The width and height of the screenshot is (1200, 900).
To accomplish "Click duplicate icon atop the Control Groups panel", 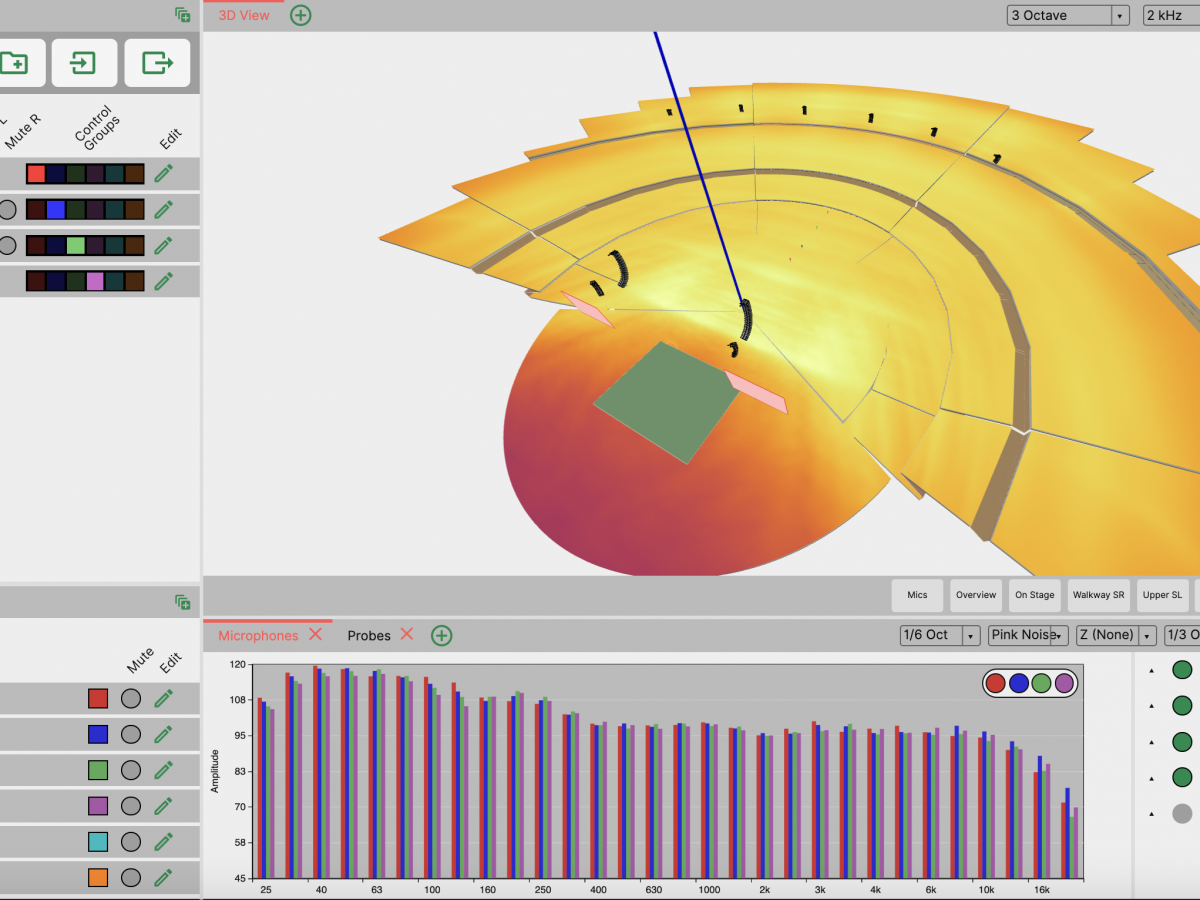I will pyautogui.click(x=182, y=15).
